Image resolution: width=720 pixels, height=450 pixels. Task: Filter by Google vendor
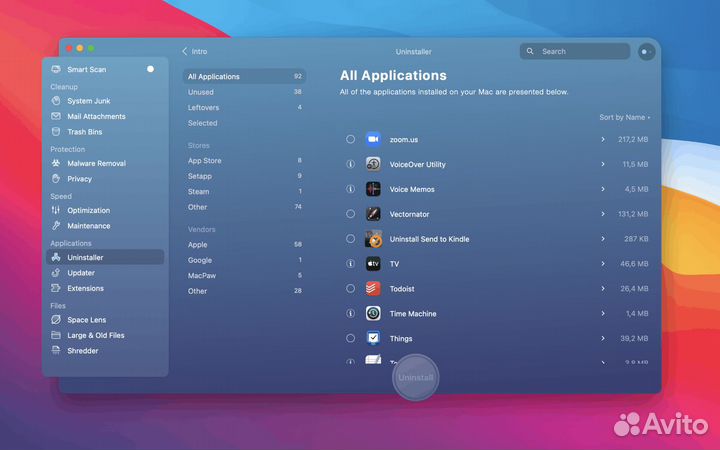[244, 260]
